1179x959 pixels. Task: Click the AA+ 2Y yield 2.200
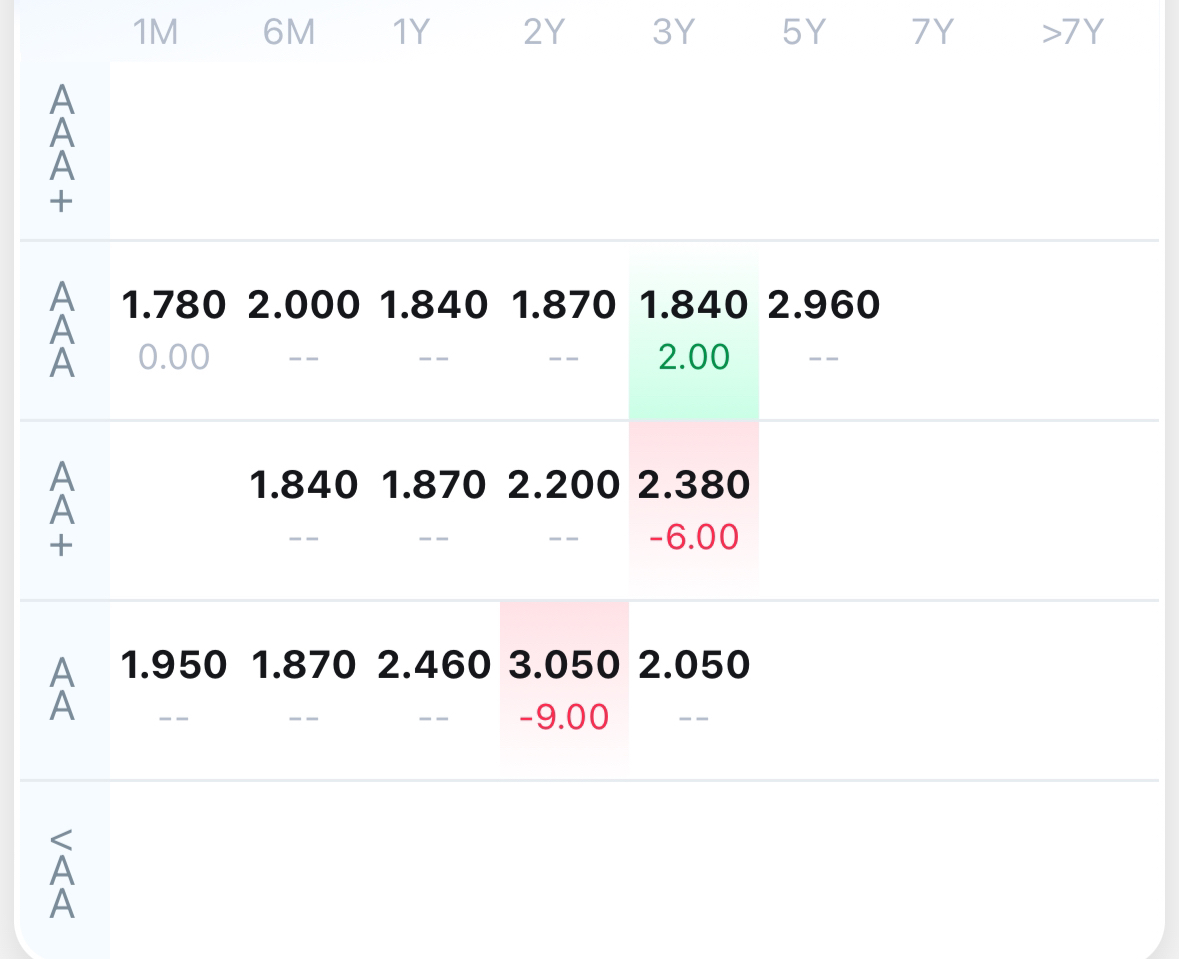coord(564,485)
